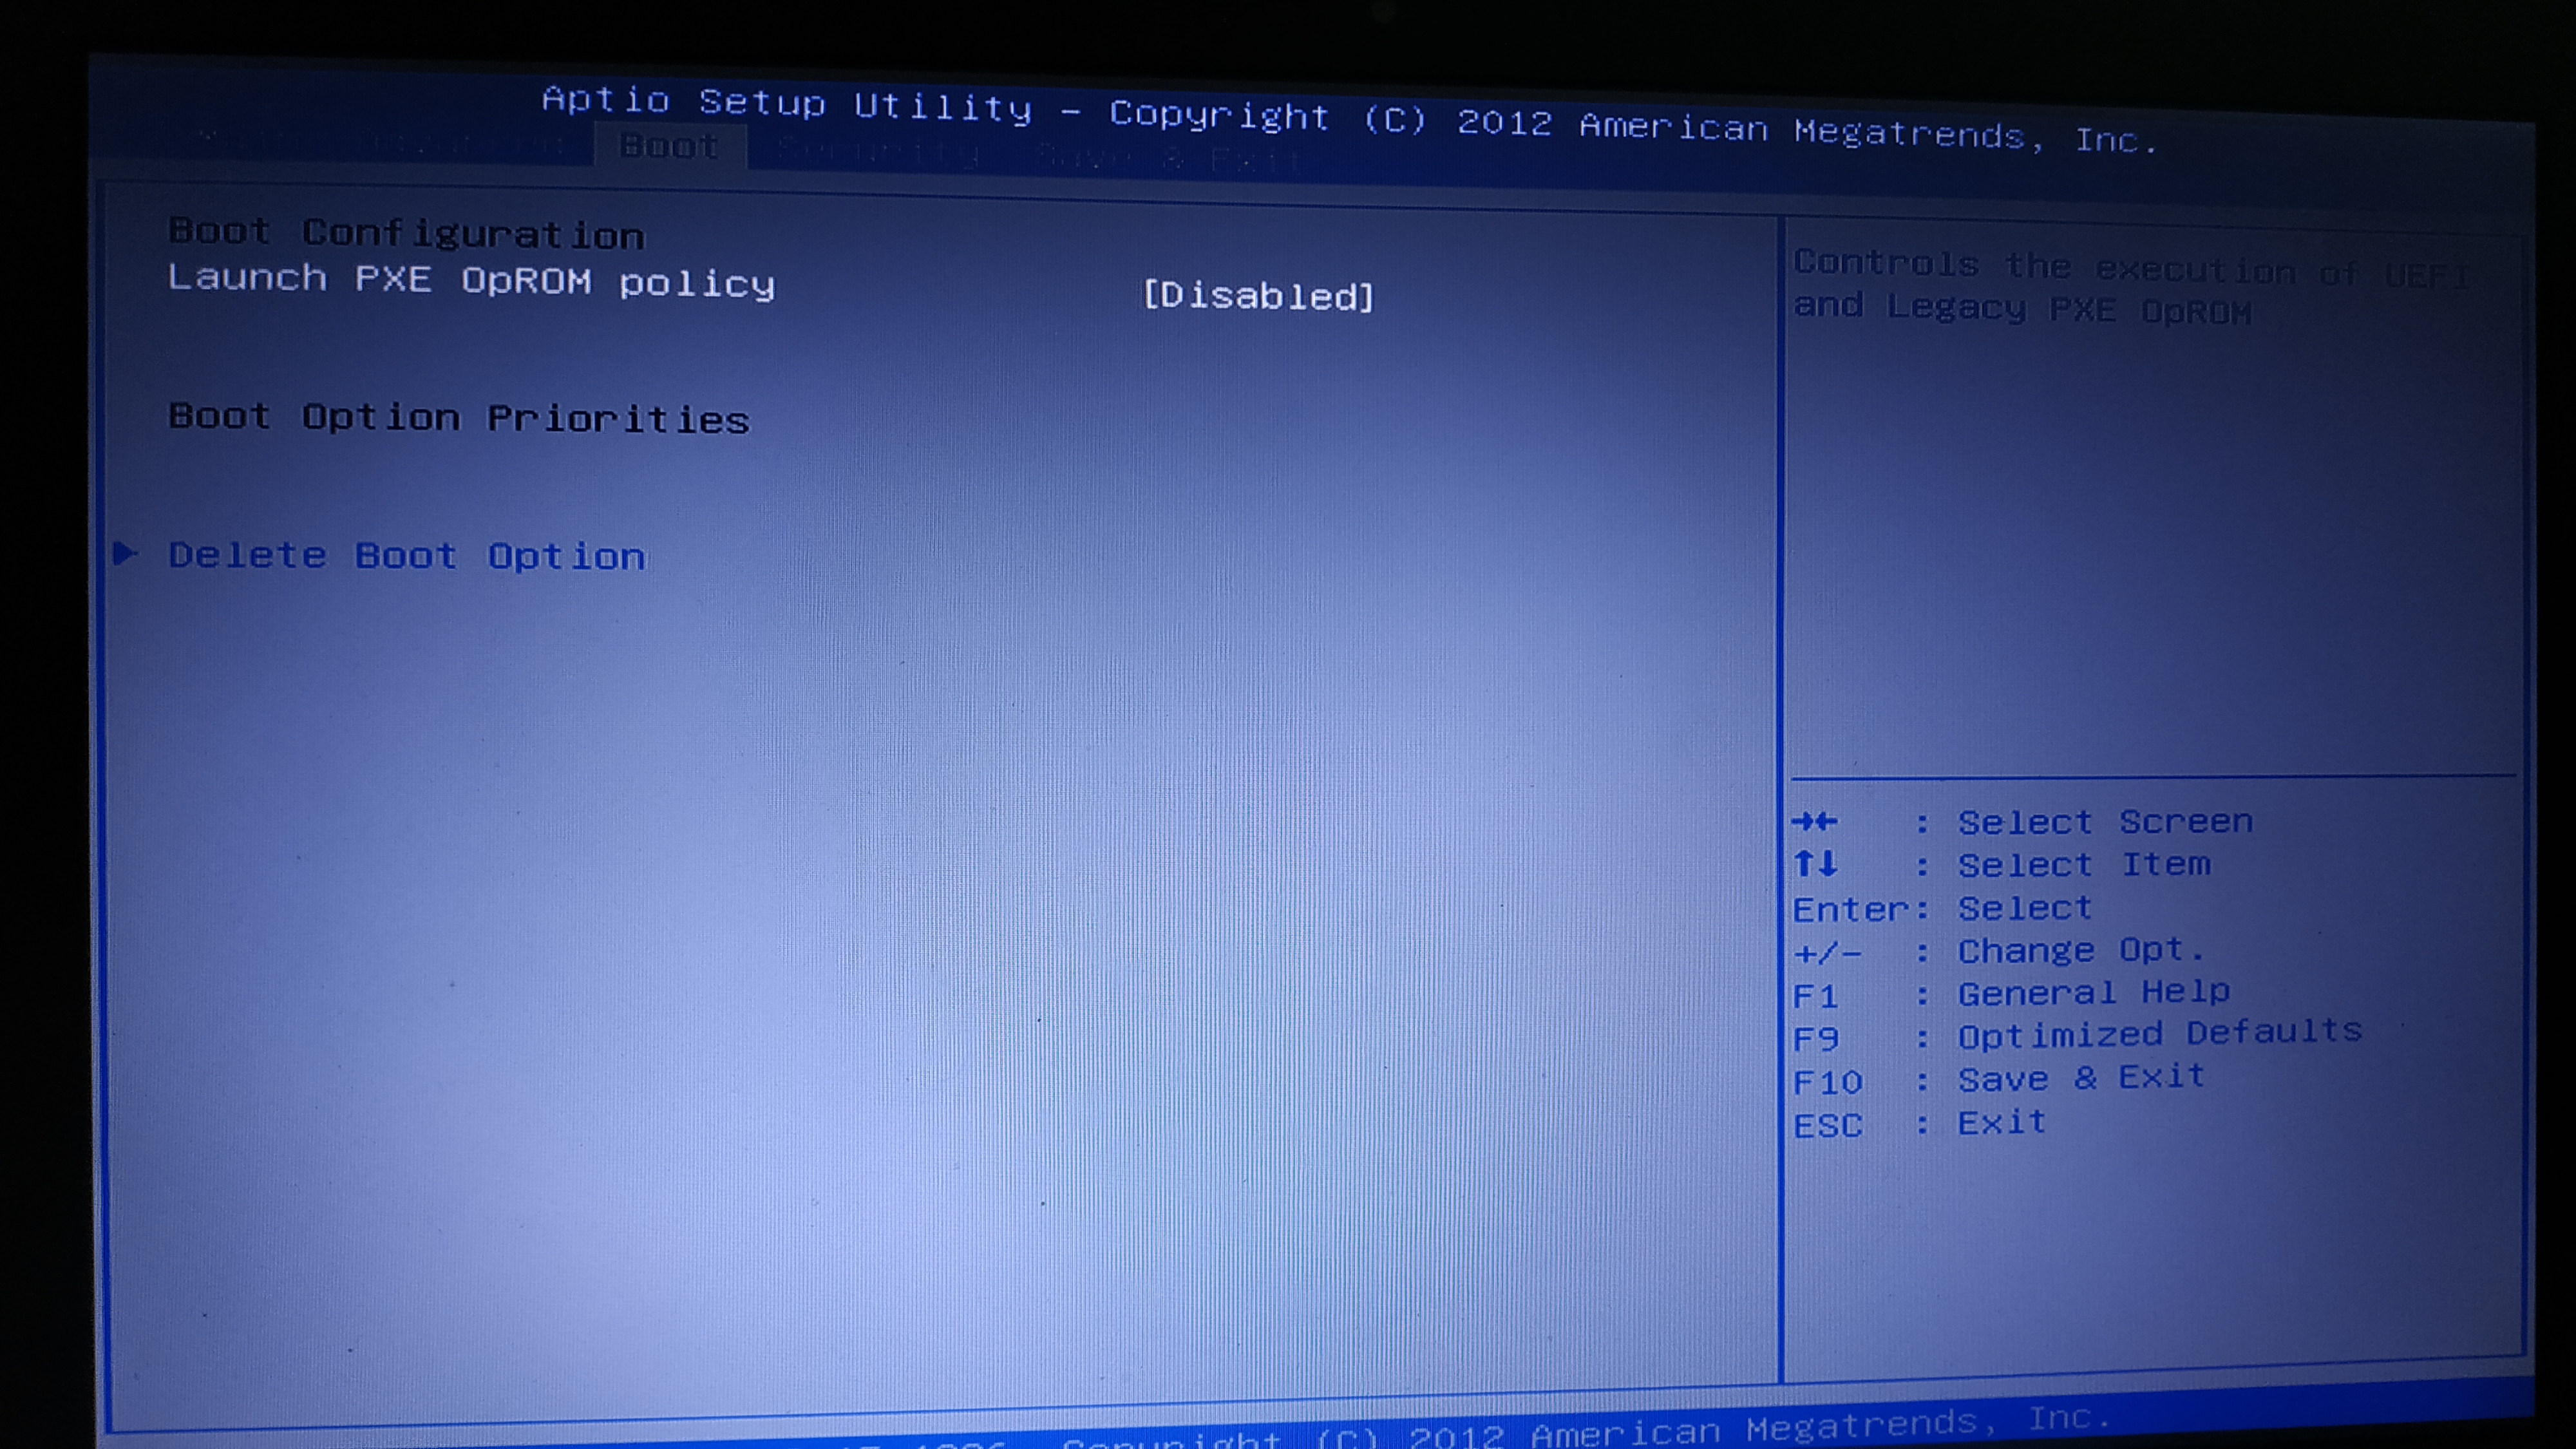
Task: Open the Delete Boot Option tree item
Action: [x=407, y=554]
